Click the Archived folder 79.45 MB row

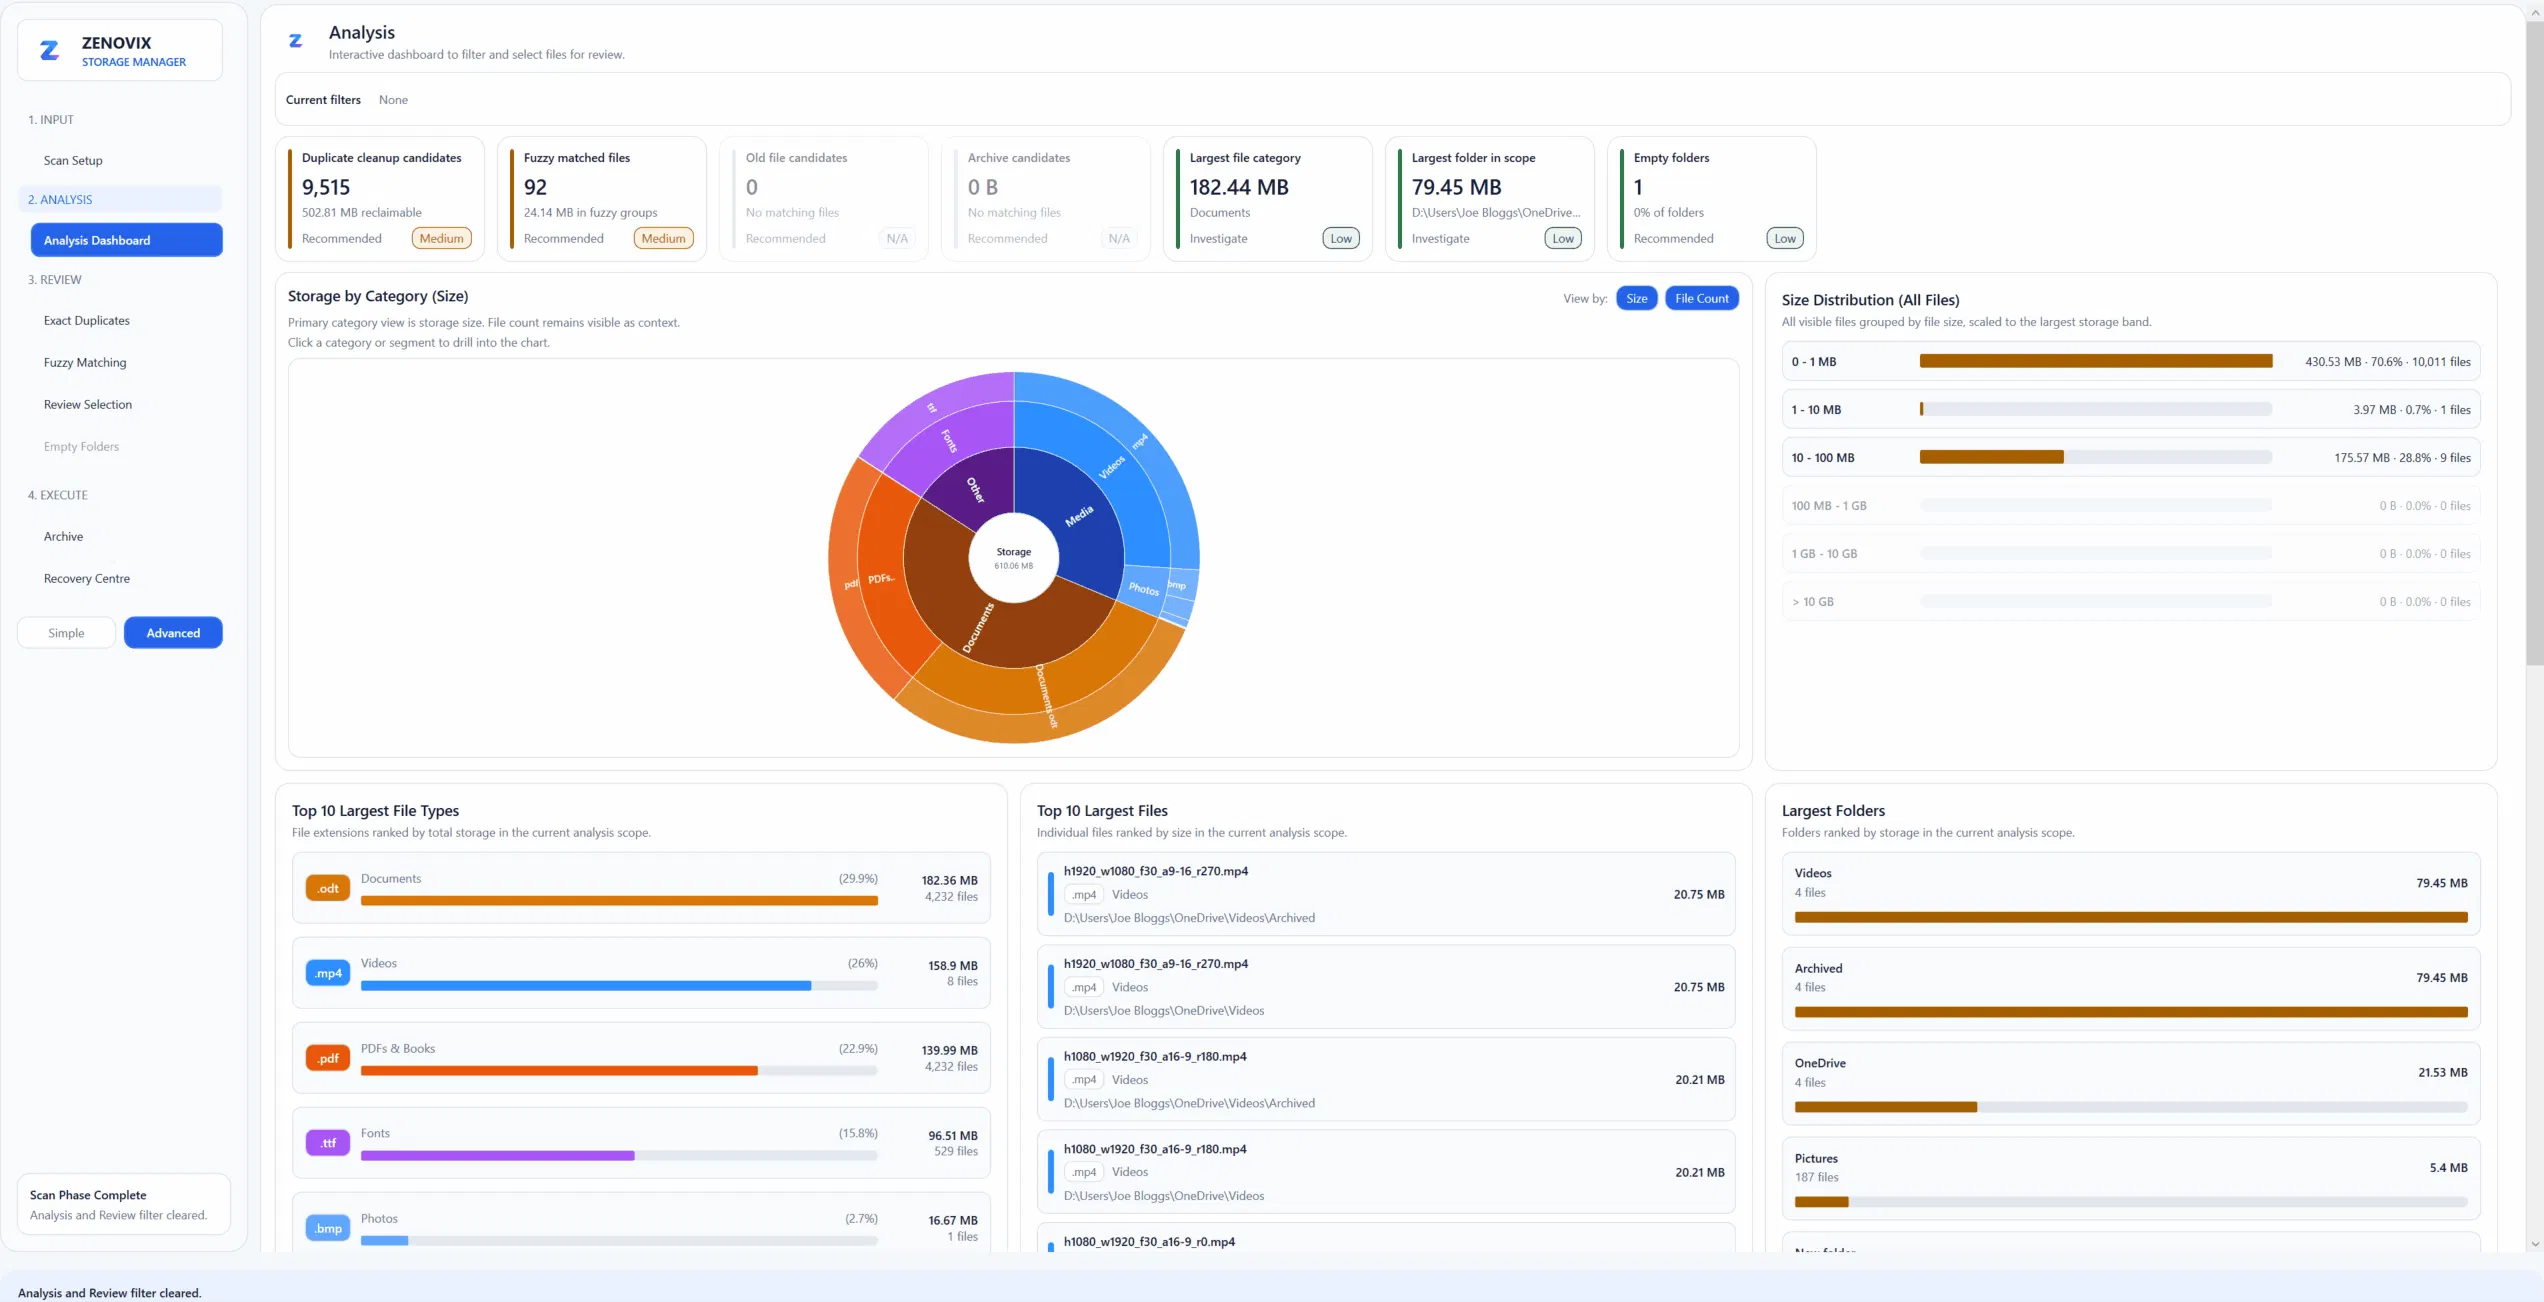[x=2130, y=989]
